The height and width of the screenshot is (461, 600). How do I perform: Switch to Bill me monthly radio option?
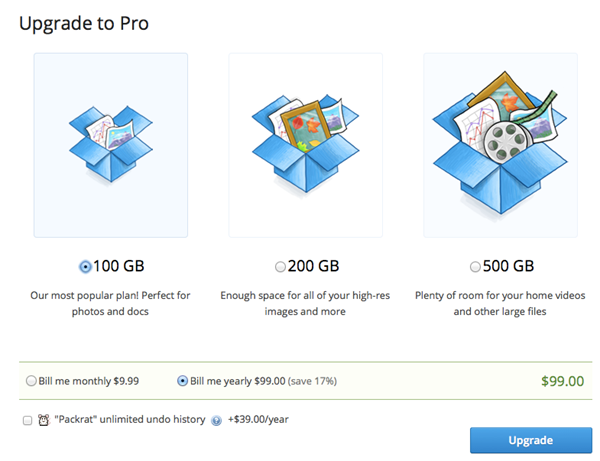pos(31,381)
